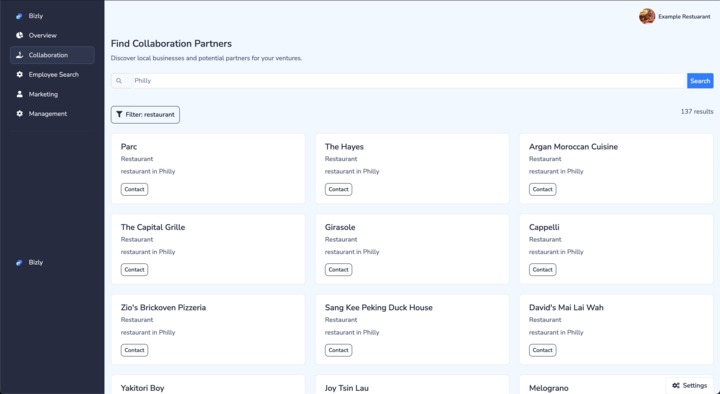The height and width of the screenshot is (394, 720).
Task: Click David's Mai Lai Wah title
Action: click(566, 308)
